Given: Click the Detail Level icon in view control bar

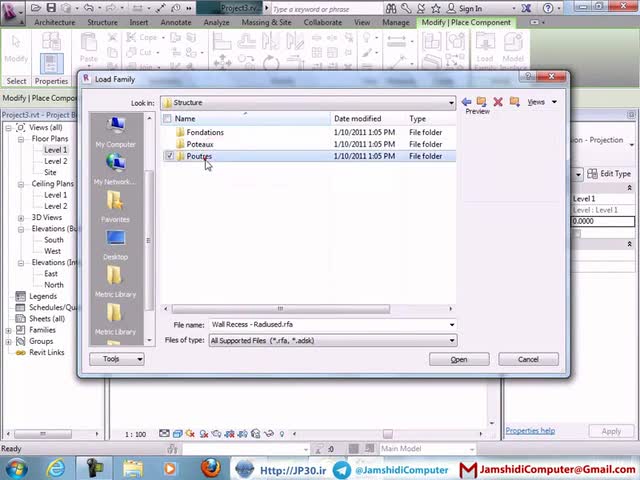Looking at the screenshot, I should pyautogui.click(x=164, y=434).
